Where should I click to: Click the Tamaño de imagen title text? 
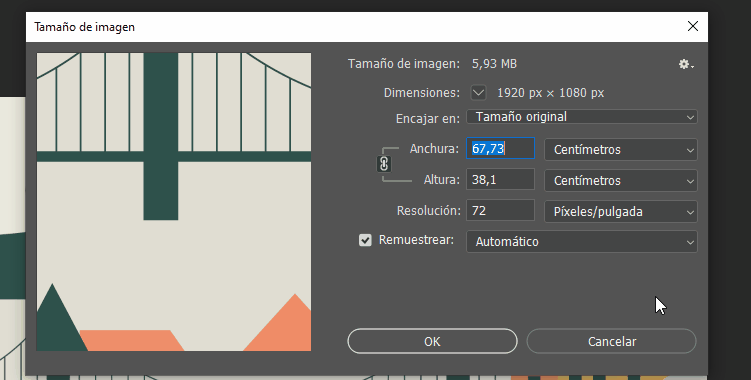click(x=84, y=27)
